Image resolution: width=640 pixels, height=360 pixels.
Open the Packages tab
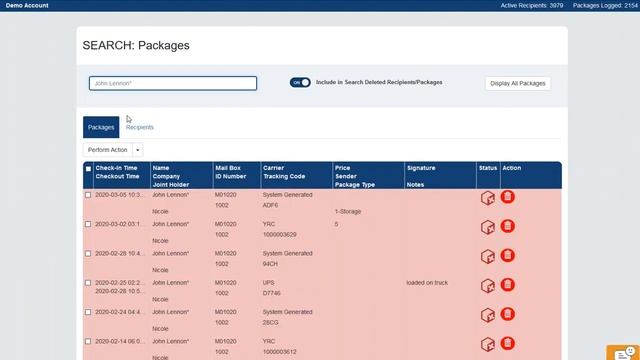click(x=101, y=127)
